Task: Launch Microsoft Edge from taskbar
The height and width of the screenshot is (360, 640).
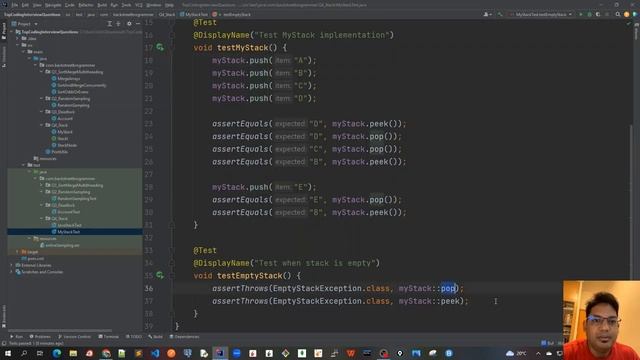Action: click(x=57, y=353)
